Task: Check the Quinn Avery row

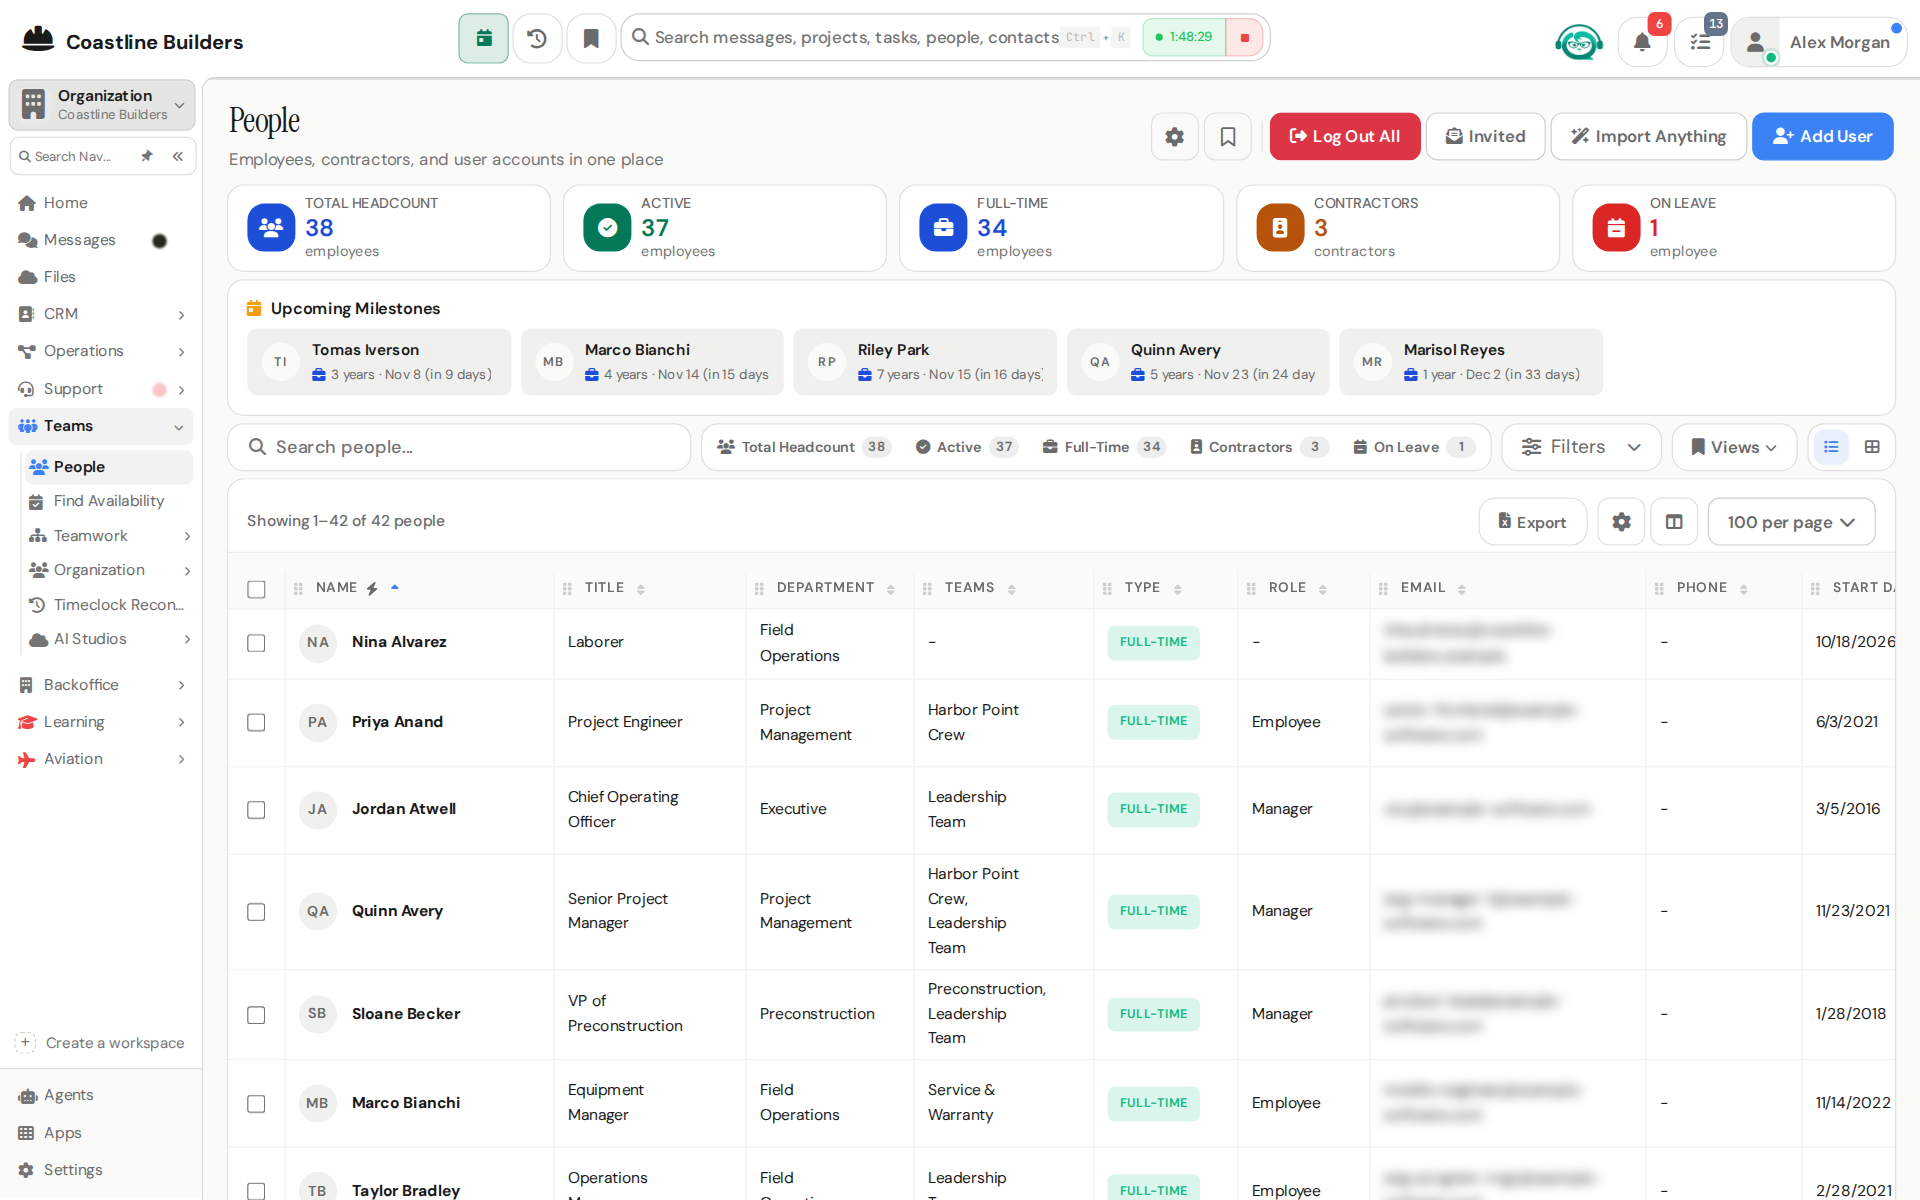Action: 256,912
